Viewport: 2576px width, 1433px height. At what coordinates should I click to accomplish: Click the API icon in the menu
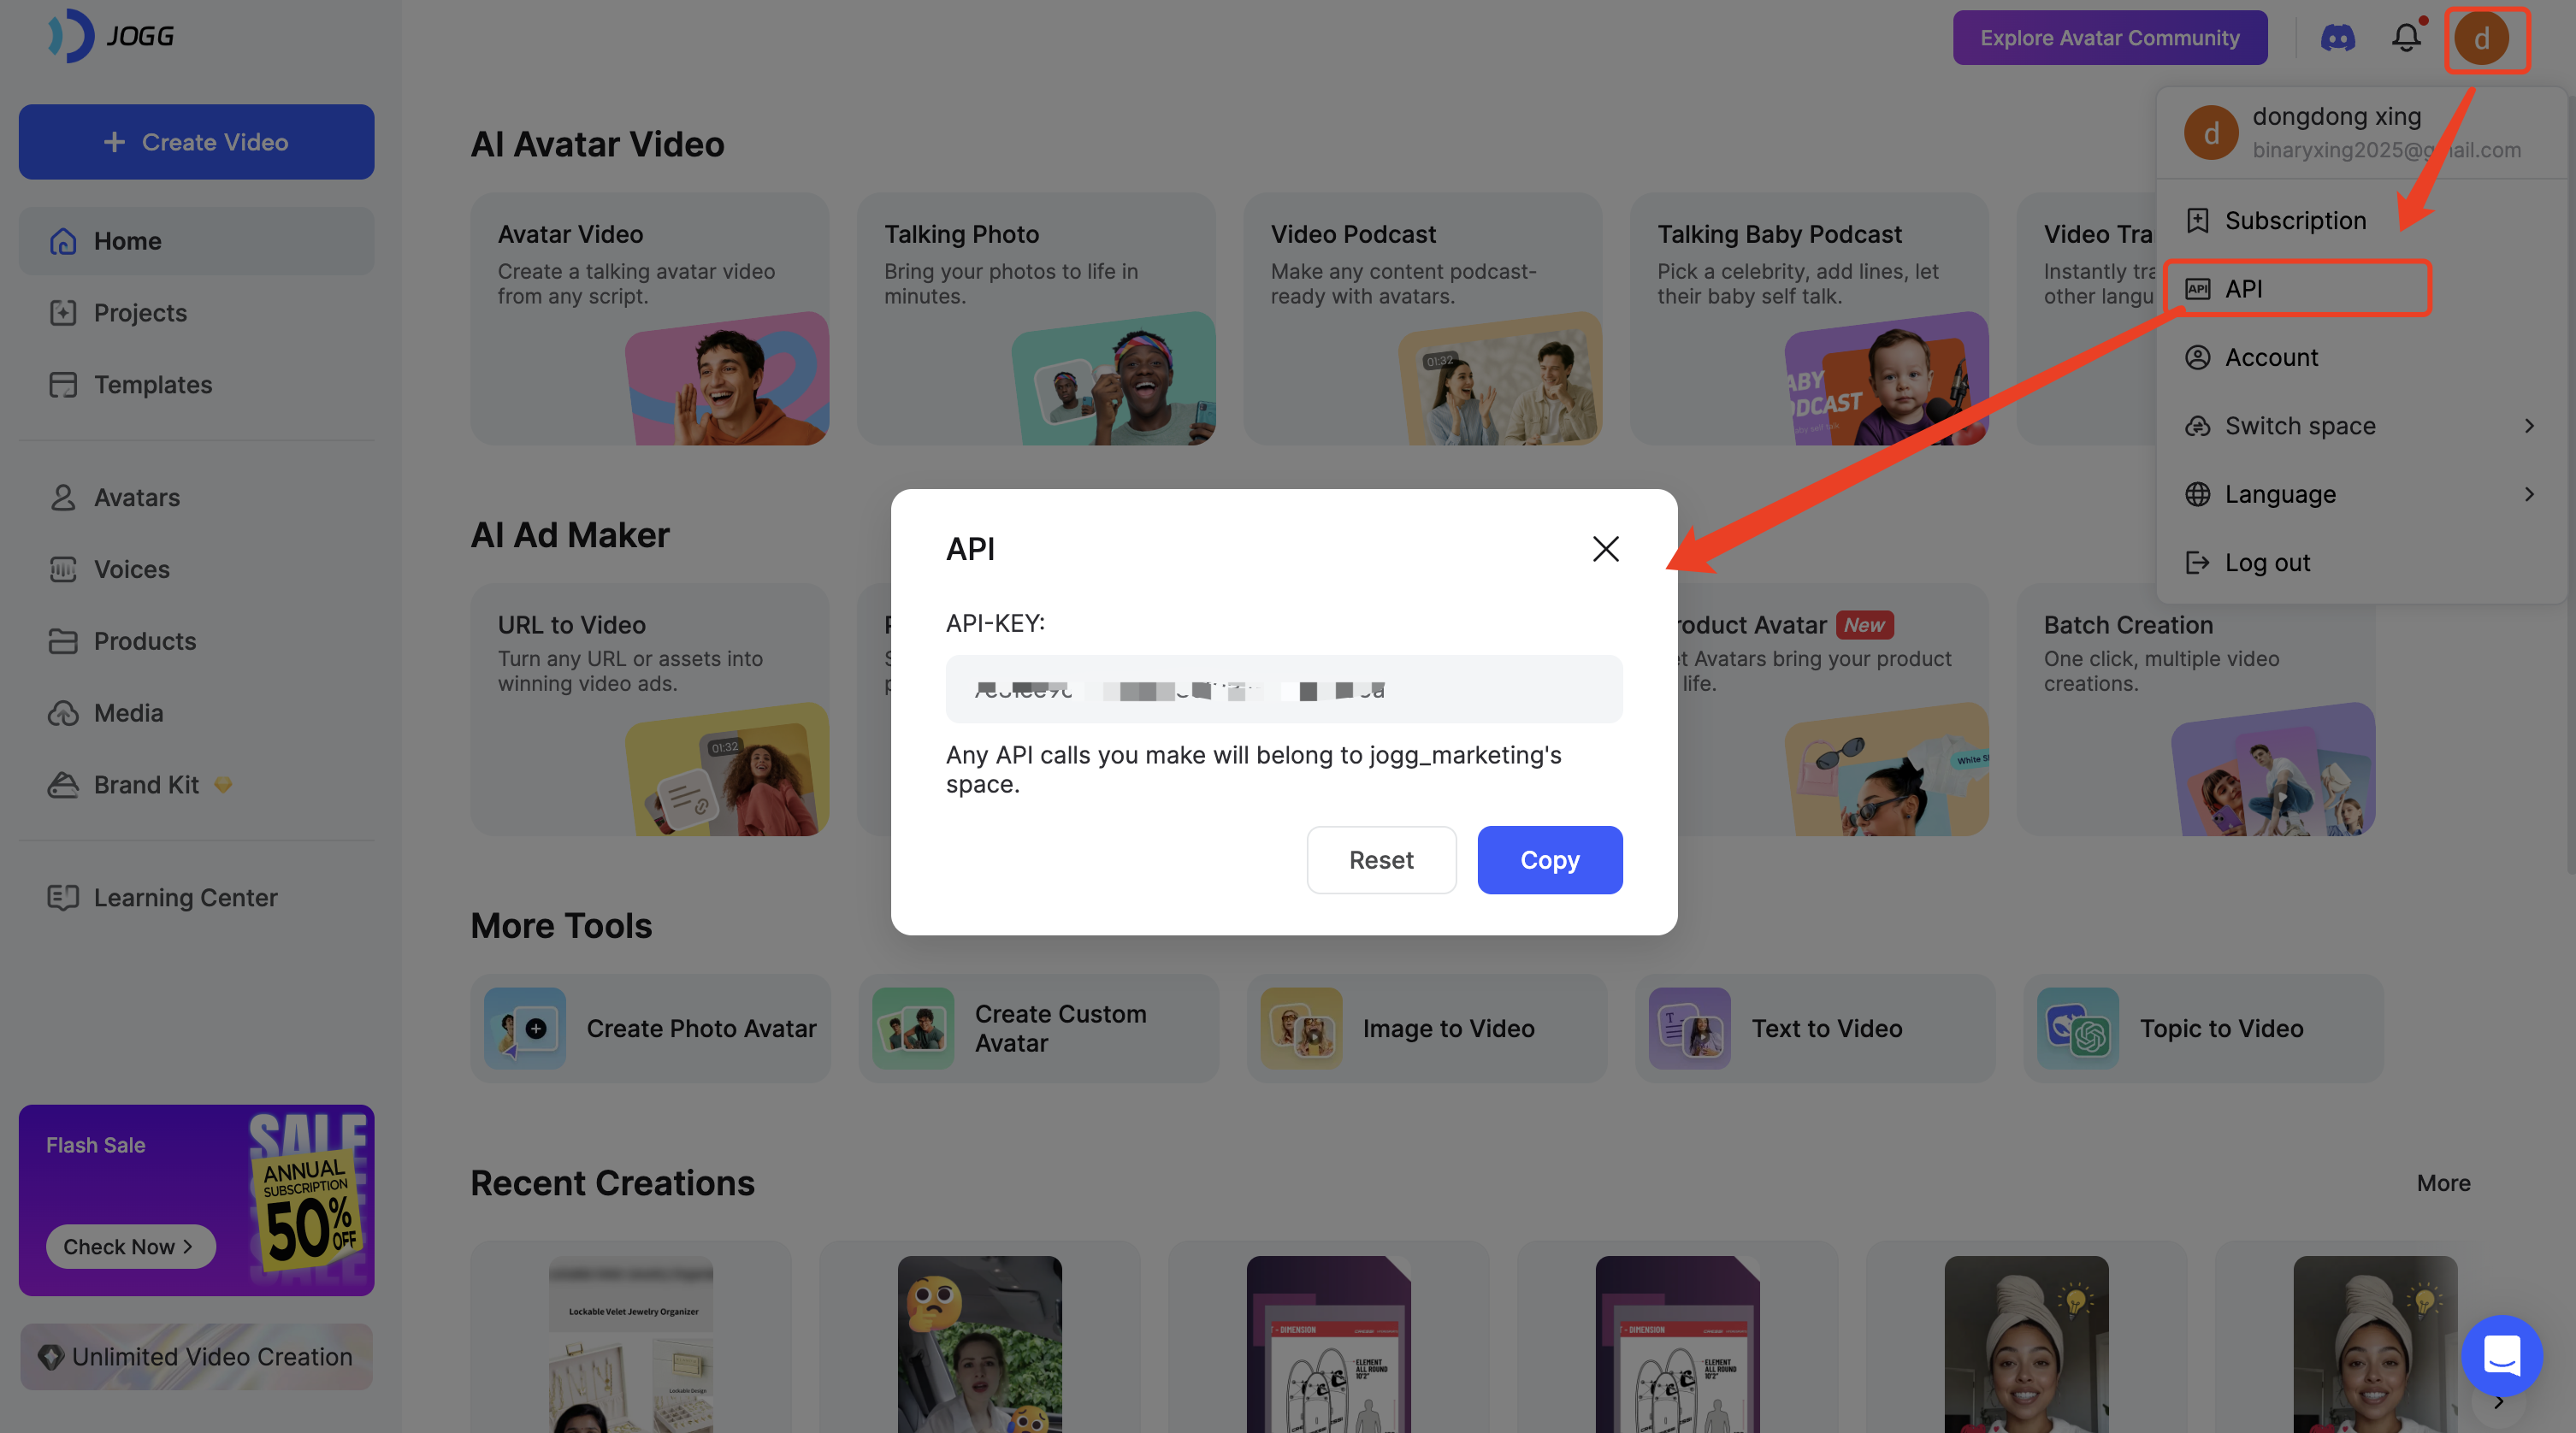[2197, 289]
